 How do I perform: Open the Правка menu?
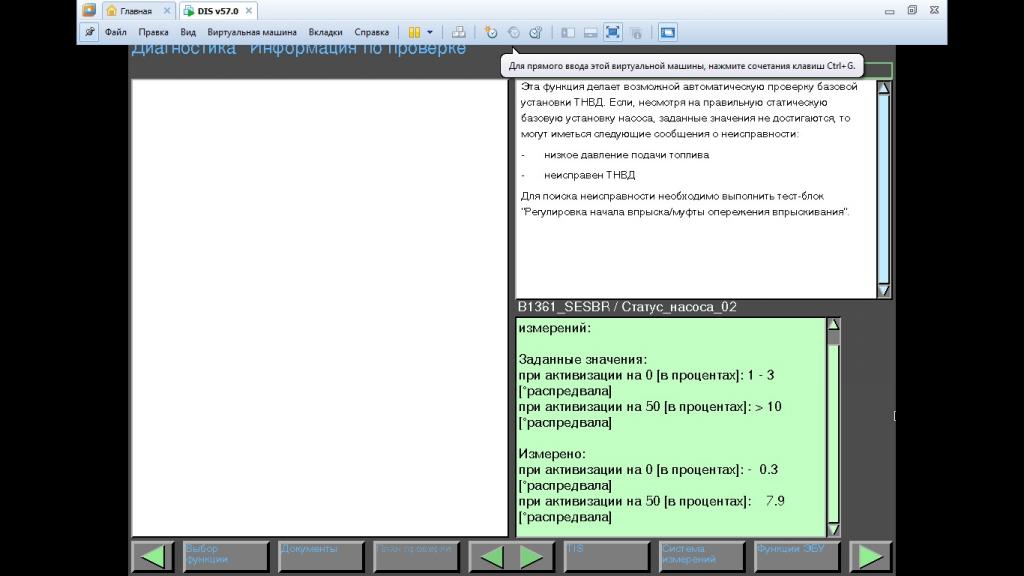(x=153, y=32)
